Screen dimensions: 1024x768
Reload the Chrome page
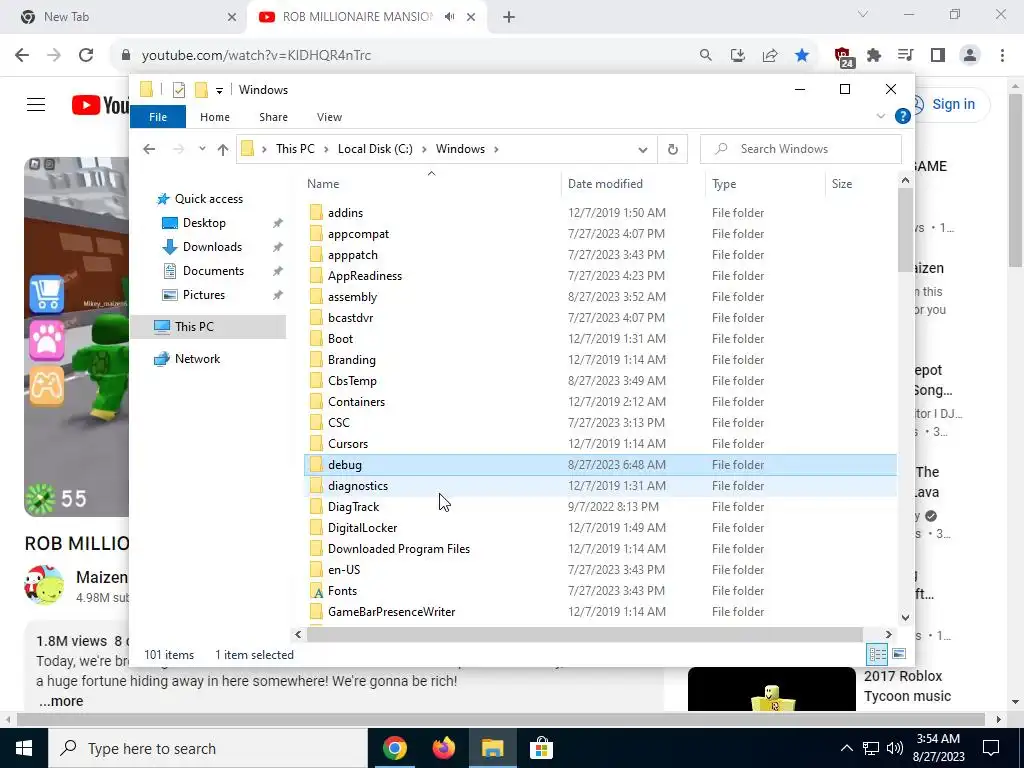click(86, 55)
